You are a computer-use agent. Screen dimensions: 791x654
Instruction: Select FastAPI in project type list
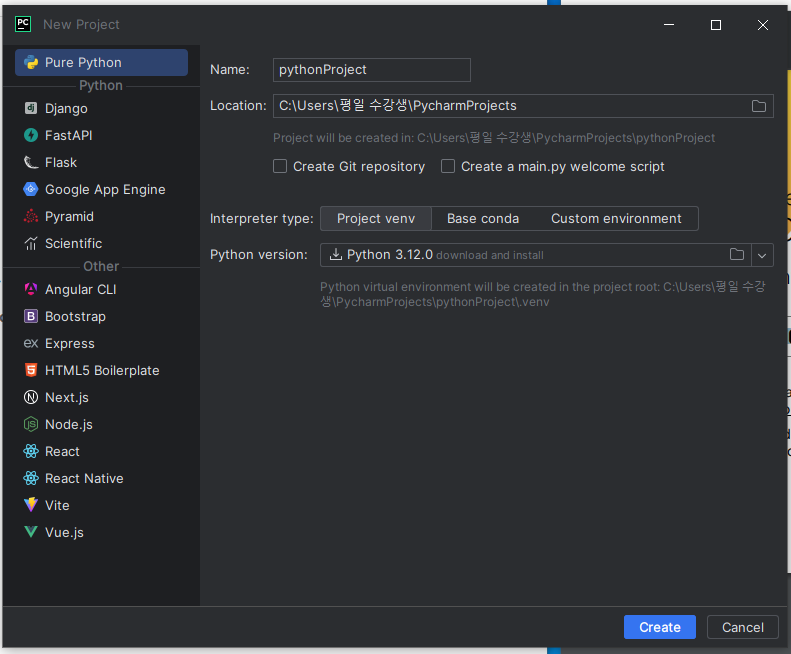(101, 135)
